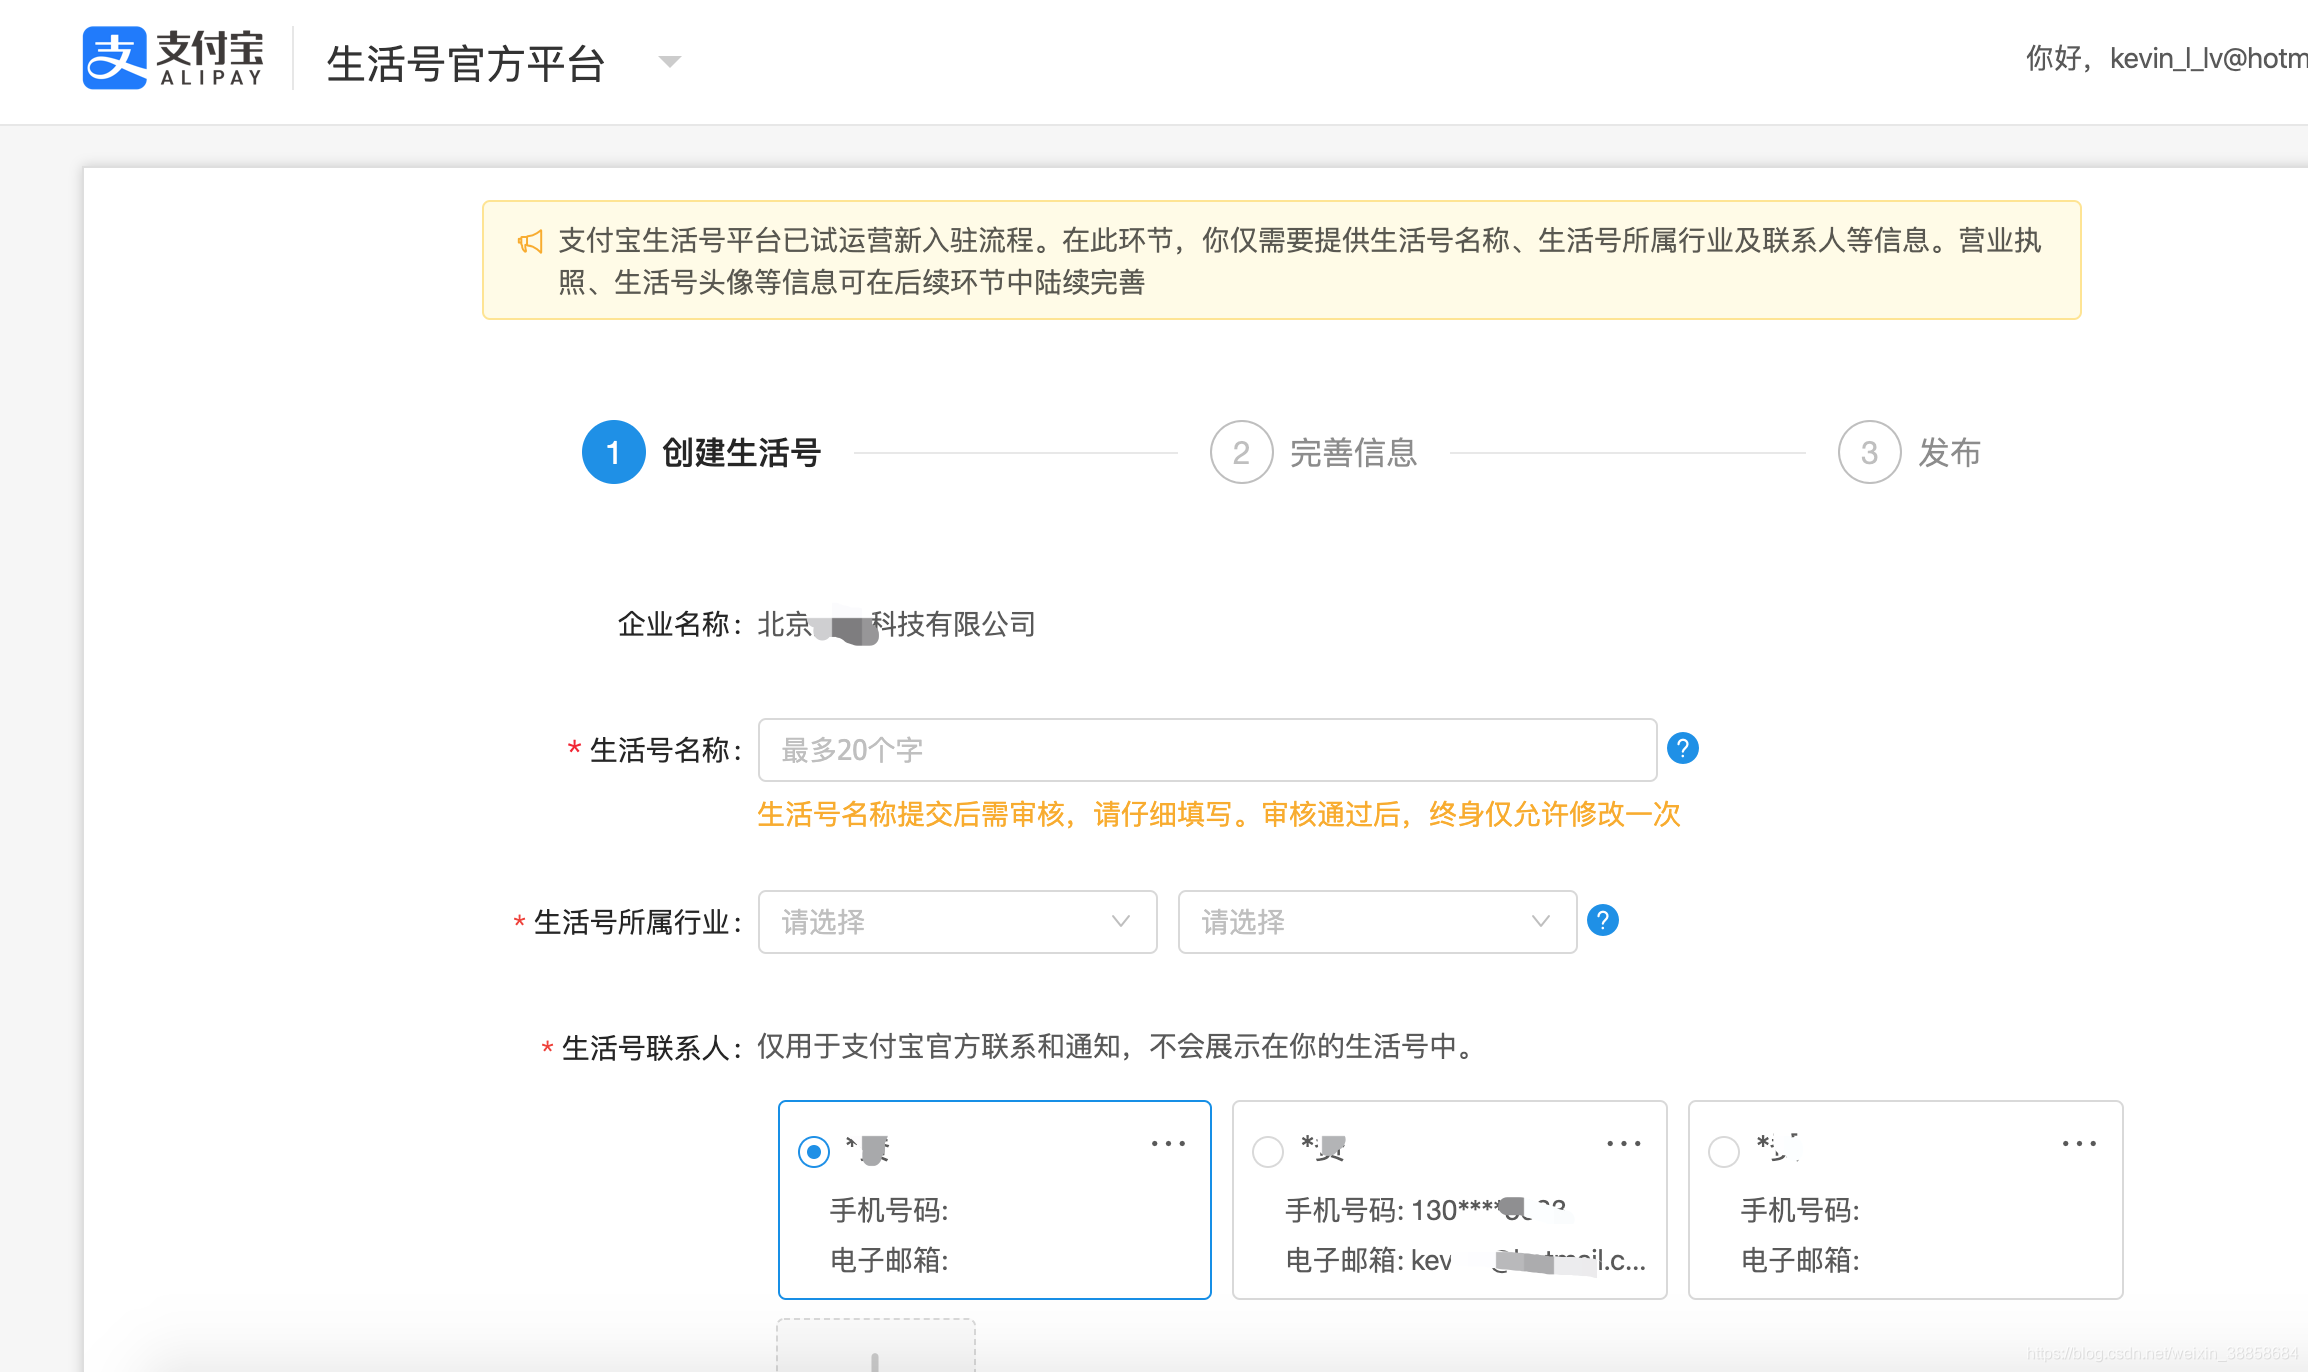This screenshot has height=1372, width=2308.
Task: Click the help icon beside 生活号名称 field
Action: 1682,748
